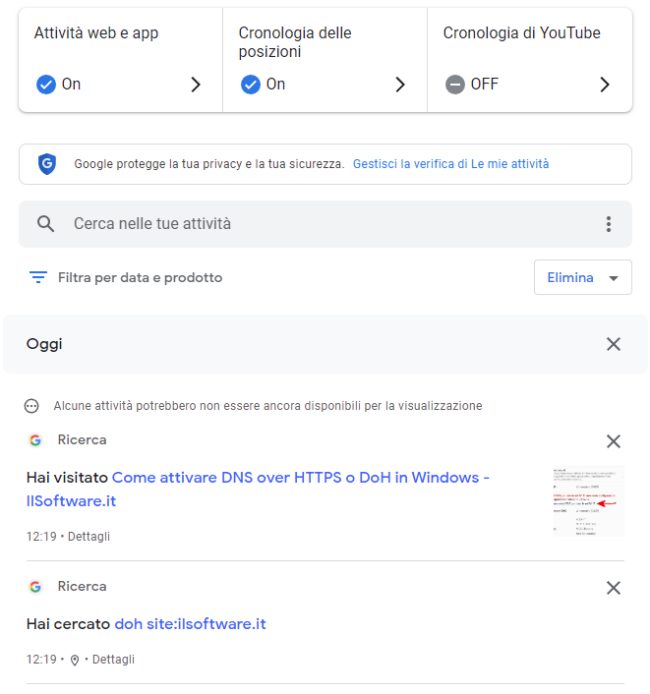This screenshot has width=650, height=694.
Task: Open Cronologia delle posizioni card
Action: point(325,60)
